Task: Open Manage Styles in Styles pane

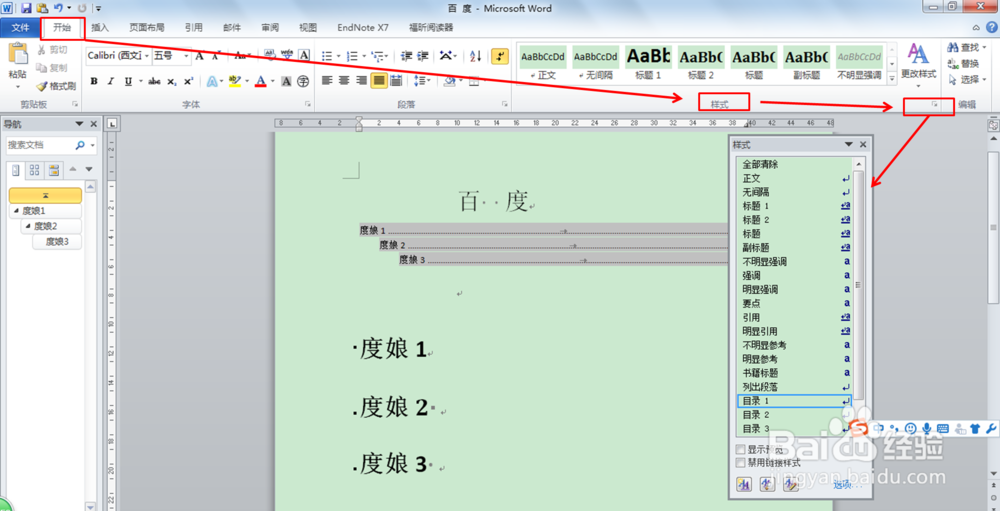Action: tap(791, 485)
